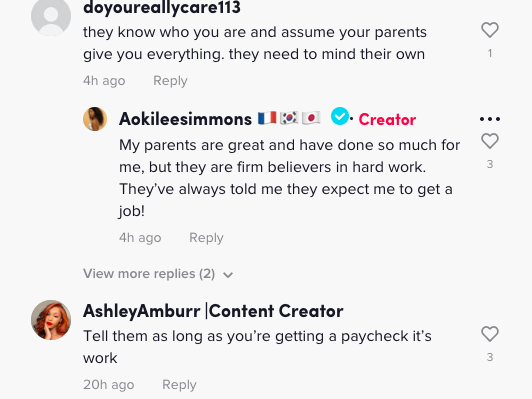This screenshot has height=399, width=532.
Task: Reply to Aokileesimmons' creator comment
Action: coord(206,238)
